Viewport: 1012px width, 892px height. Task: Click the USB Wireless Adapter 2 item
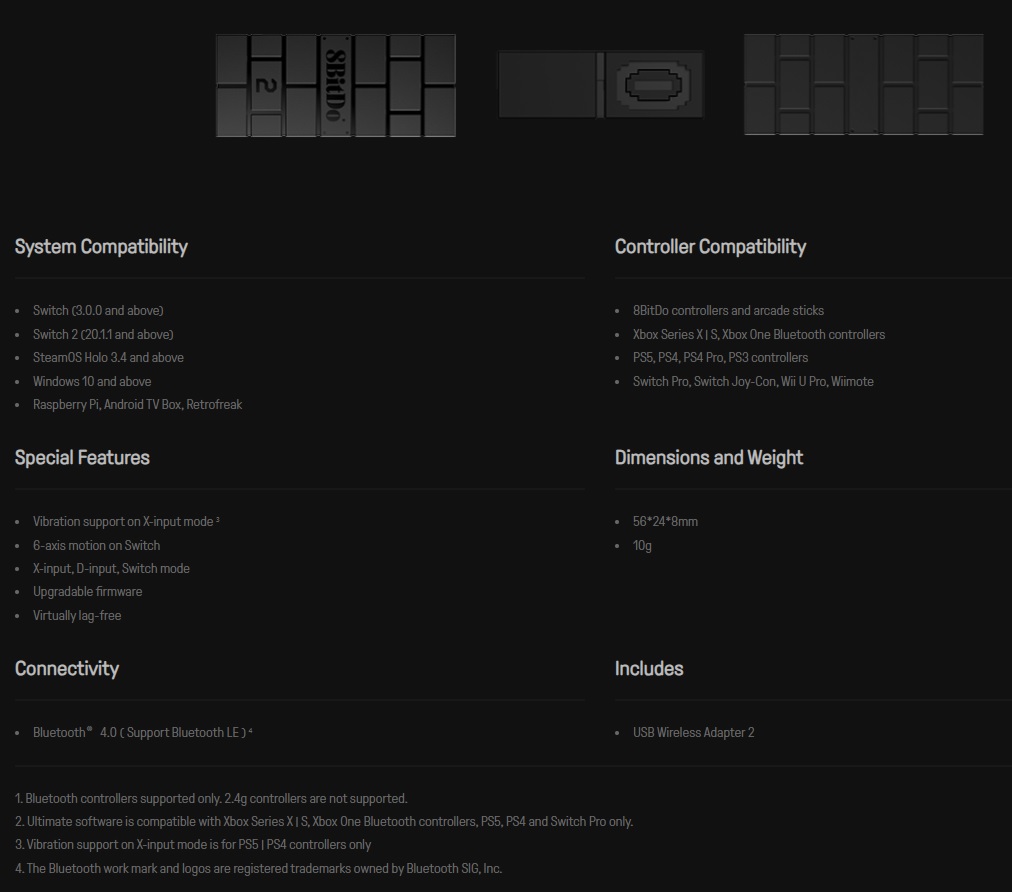tap(693, 733)
